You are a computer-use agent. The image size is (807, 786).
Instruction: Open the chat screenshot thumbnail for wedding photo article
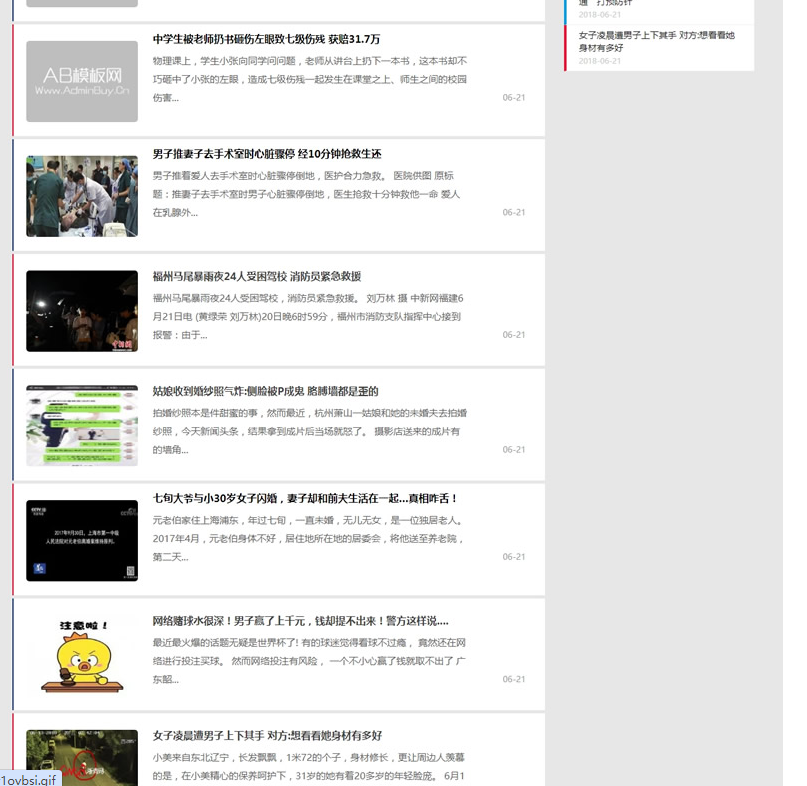point(82,426)
